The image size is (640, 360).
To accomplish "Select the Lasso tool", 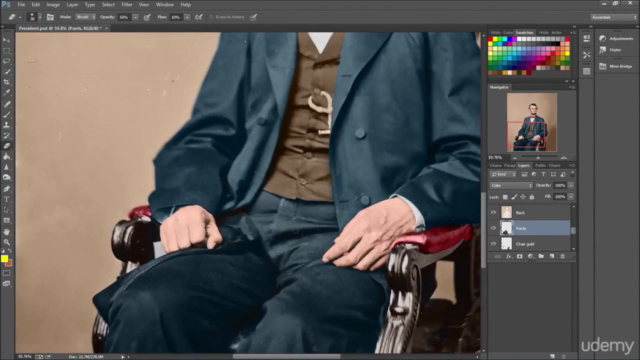I will 7,61.
